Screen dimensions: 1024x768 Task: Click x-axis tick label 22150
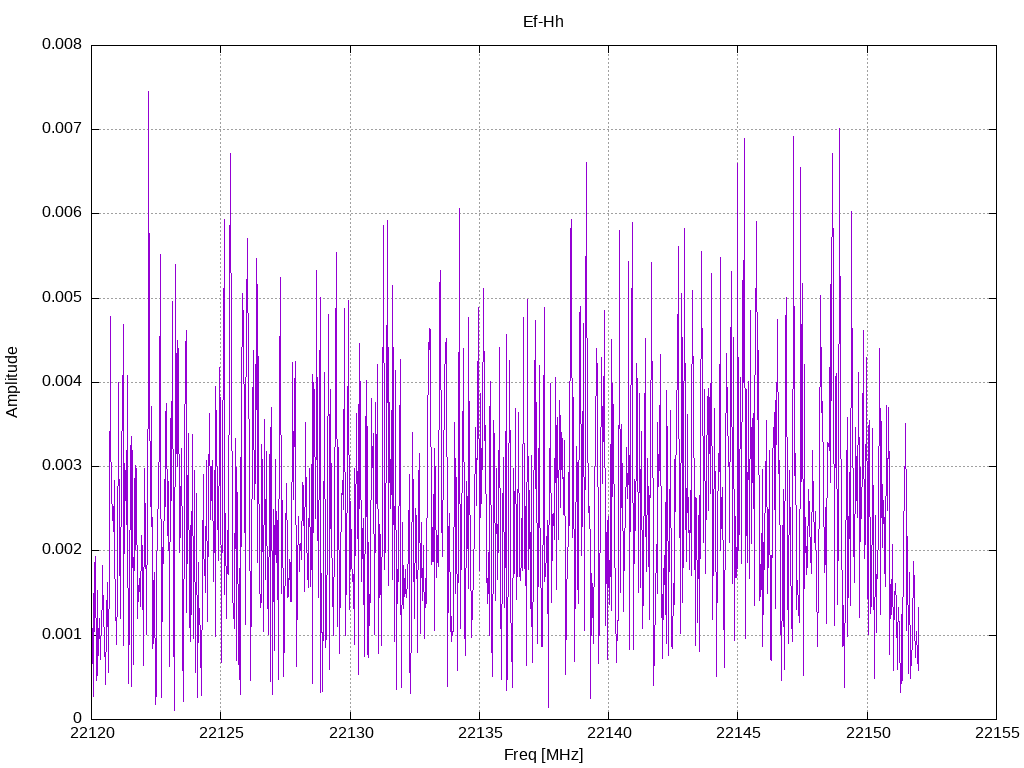(868, 733)
